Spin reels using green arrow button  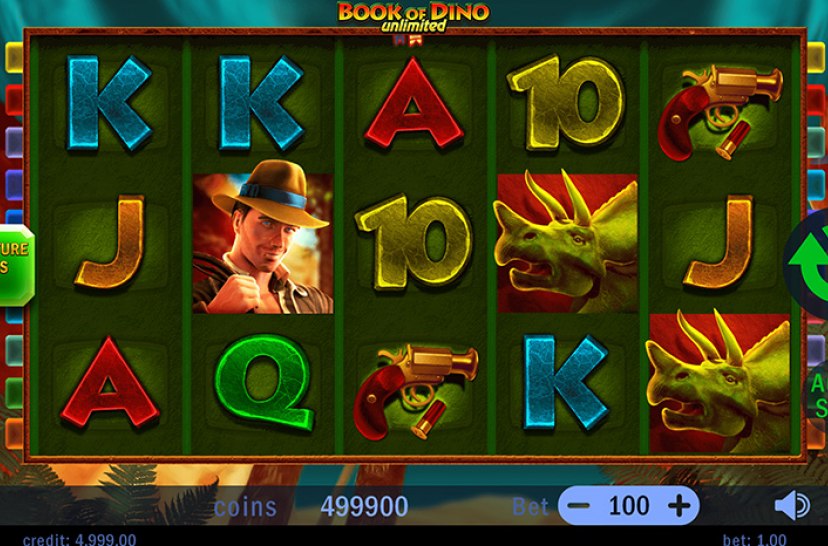pyautogui.click(x=808, y=264)
